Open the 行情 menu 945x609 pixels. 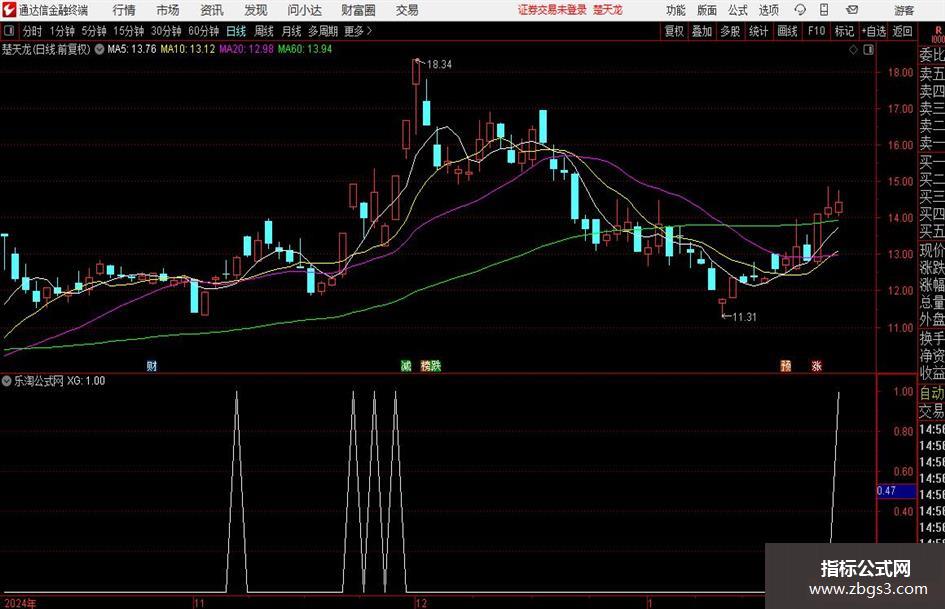[x=124, y=10]
